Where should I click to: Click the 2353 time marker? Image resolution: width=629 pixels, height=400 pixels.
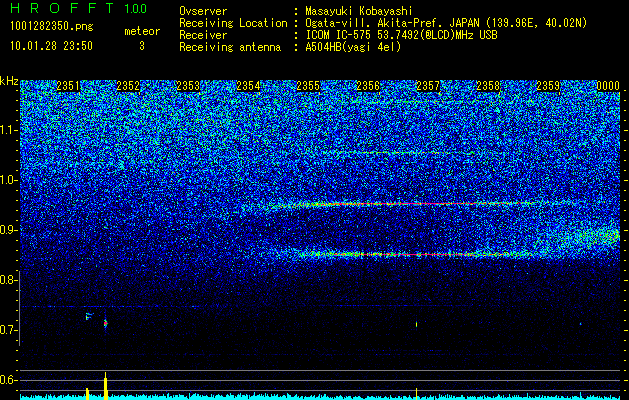point(188,86)
